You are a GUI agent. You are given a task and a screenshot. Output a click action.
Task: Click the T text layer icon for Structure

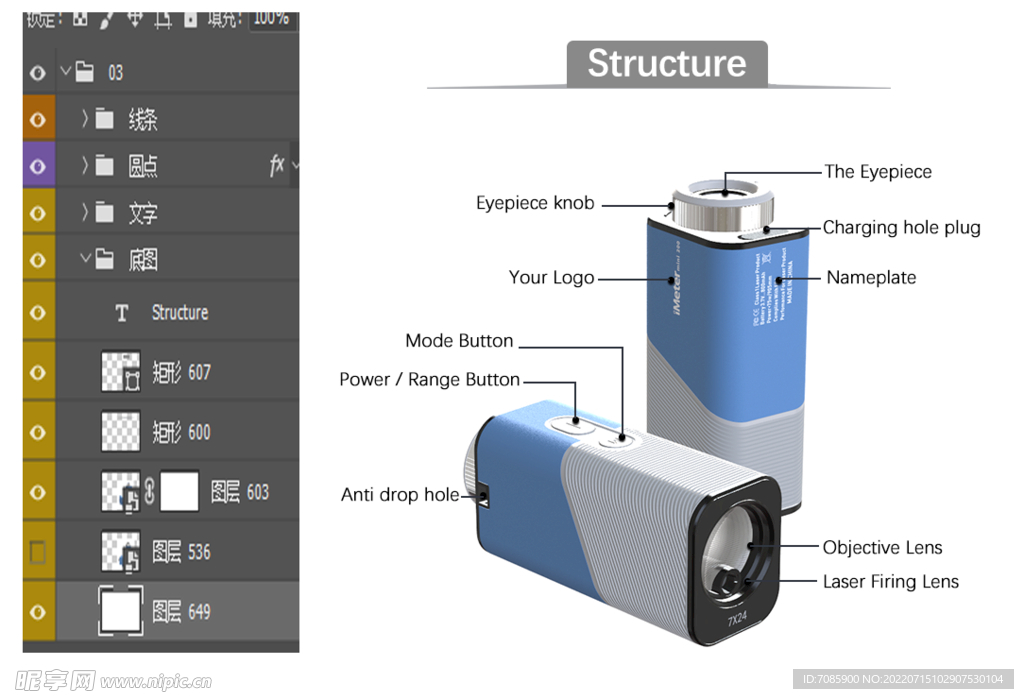[121, 313]
